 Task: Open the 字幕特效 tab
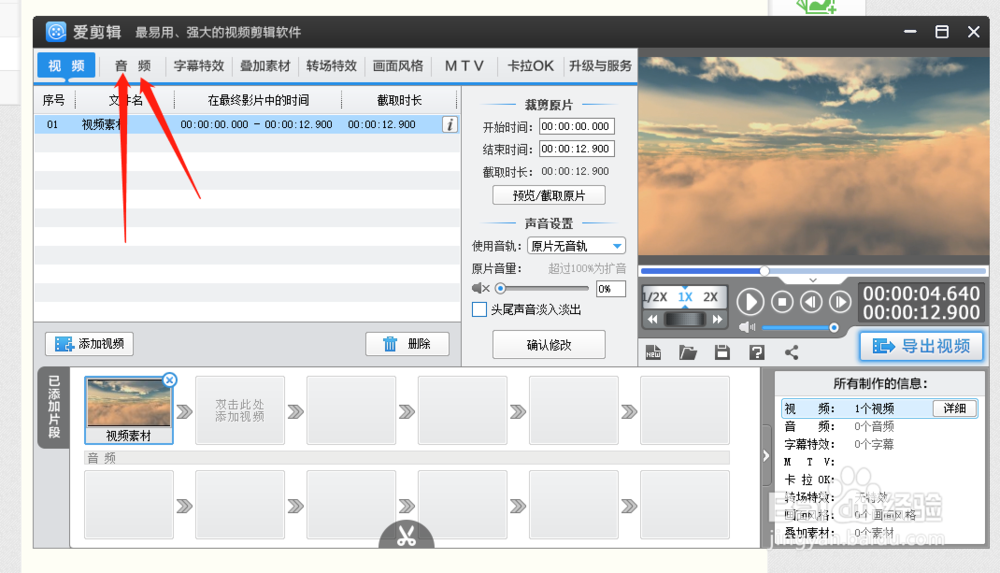coord(199,66)
